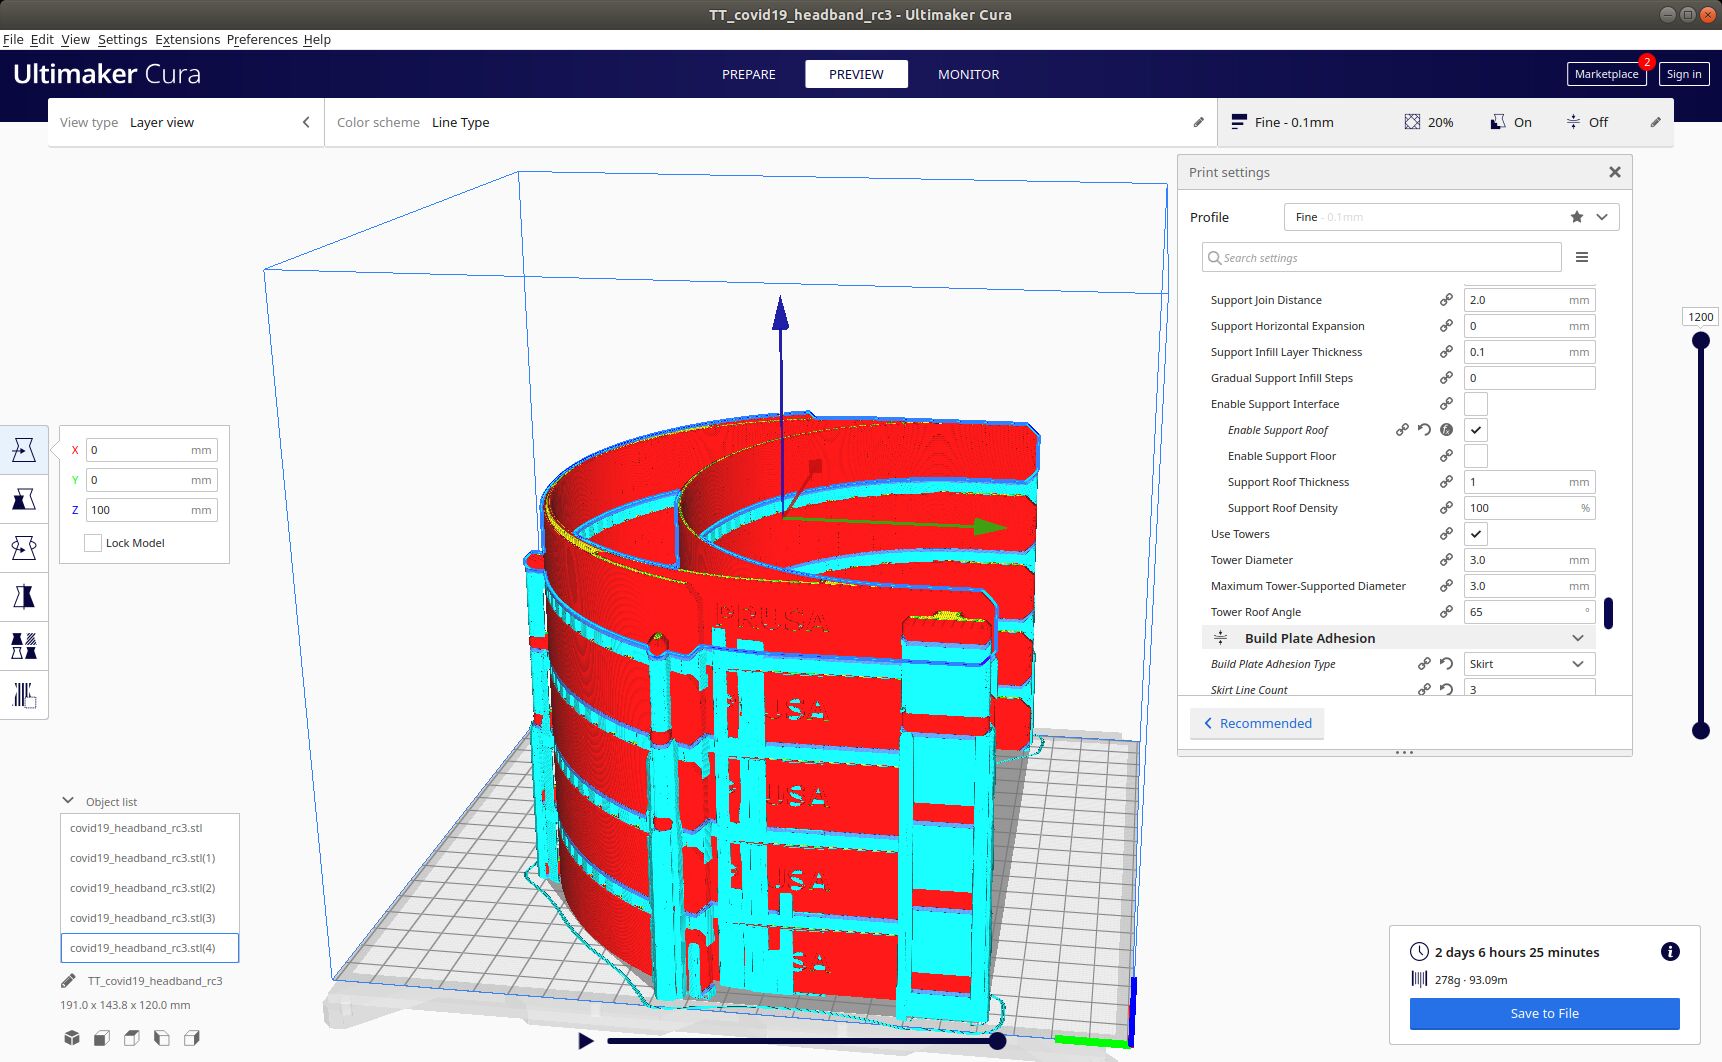Select covid19_headband_rc3.stl(2) in object list
Screen dimensions: 1722x1062
pyautogui.click(x=149, y=888)
